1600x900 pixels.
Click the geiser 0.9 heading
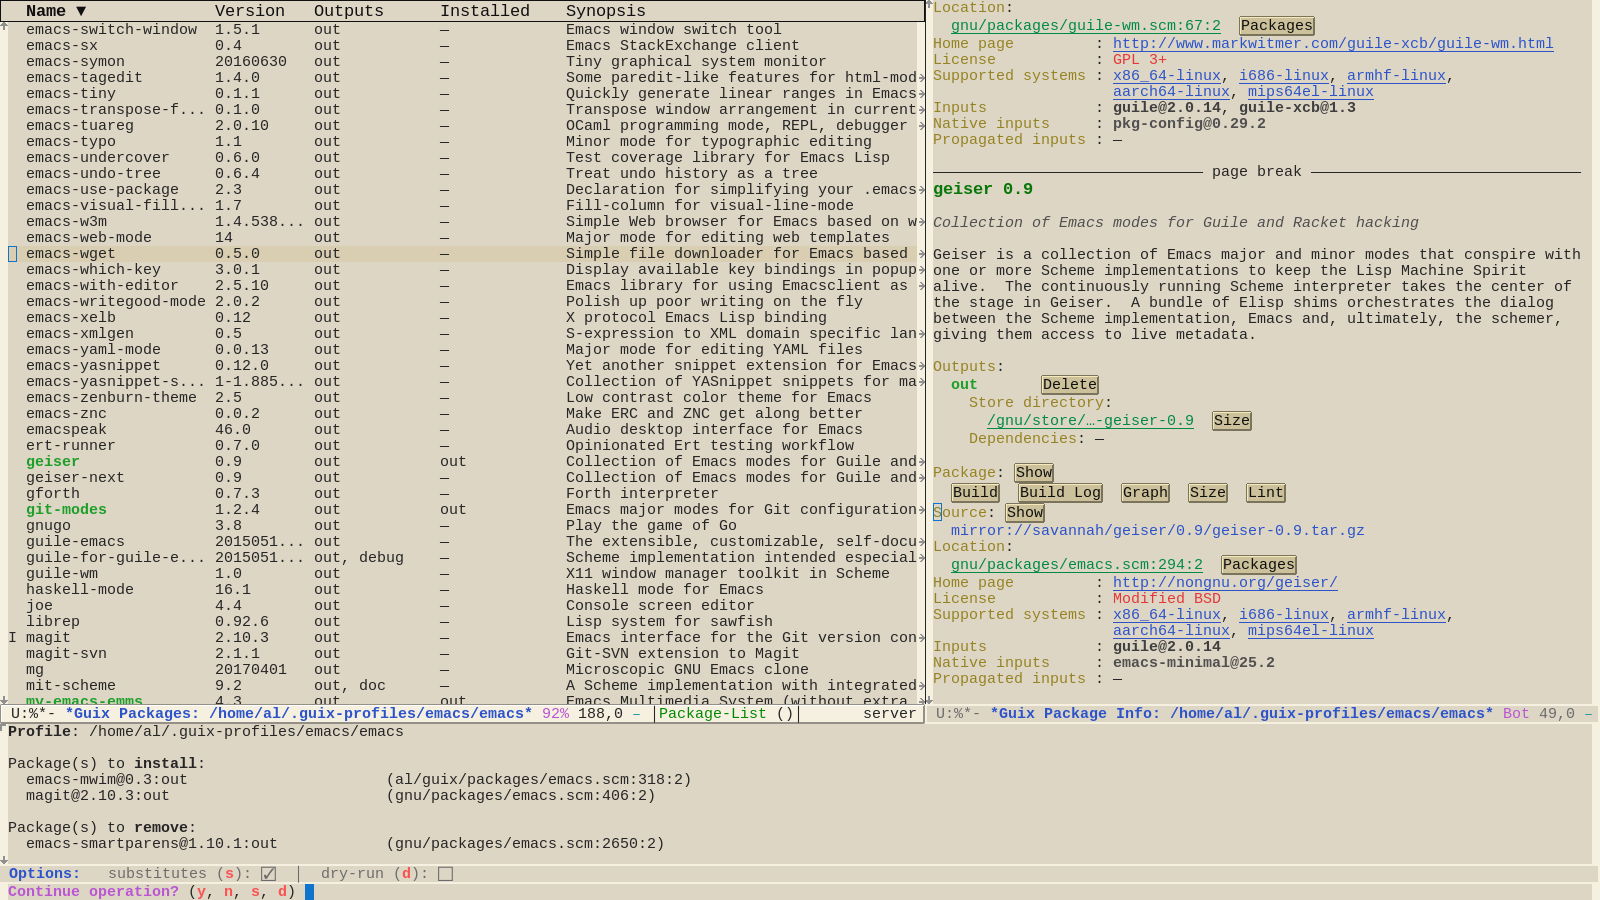pos(983,189)
